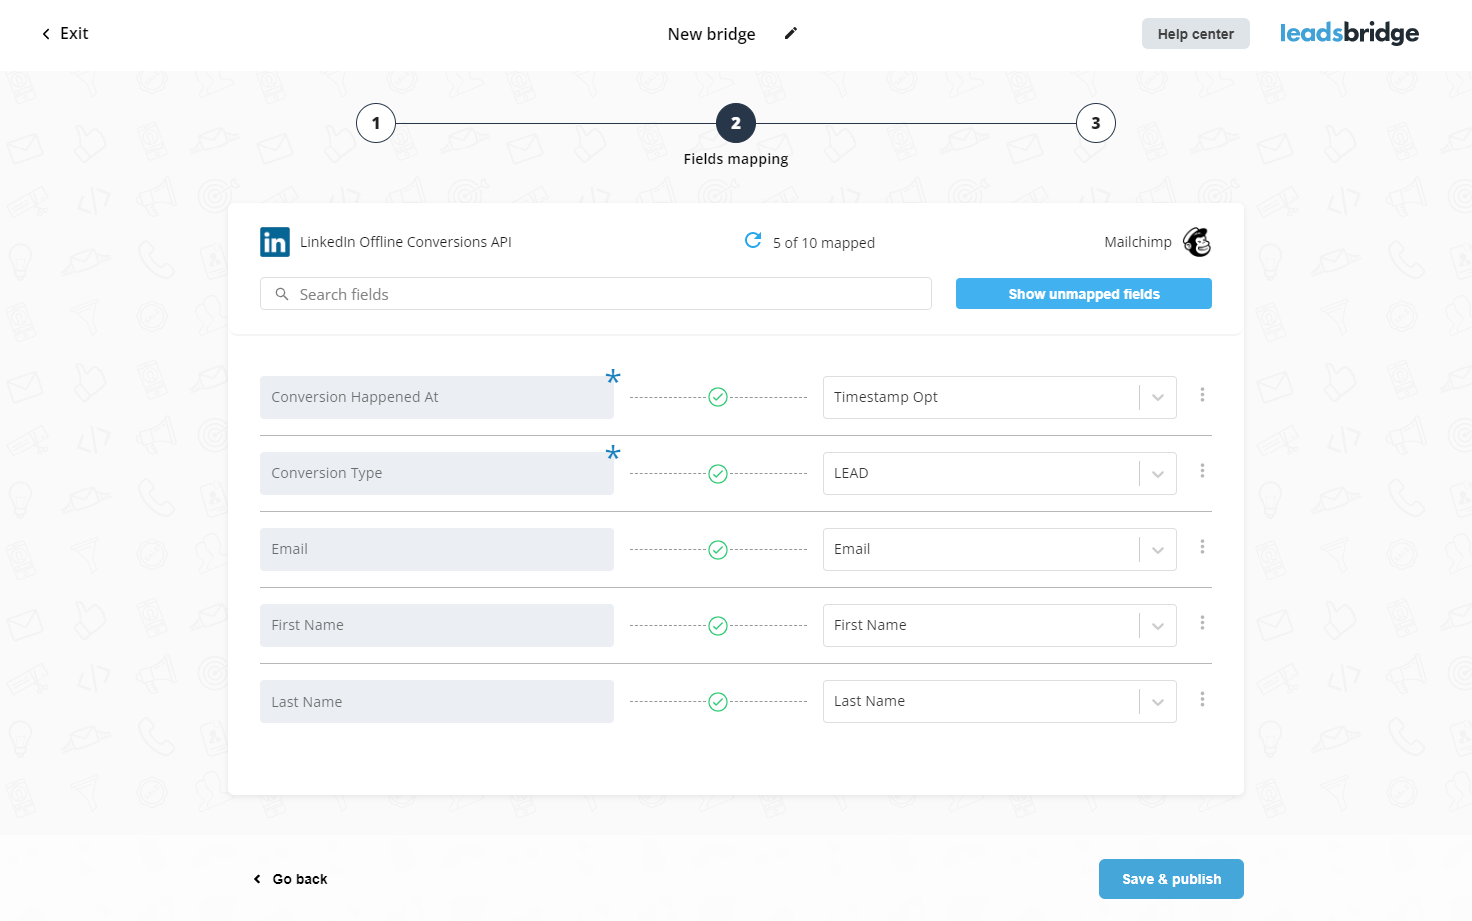Click required asterisk on Conversion Happened At
The image size is (1472, 921).
tap(613, 377)
